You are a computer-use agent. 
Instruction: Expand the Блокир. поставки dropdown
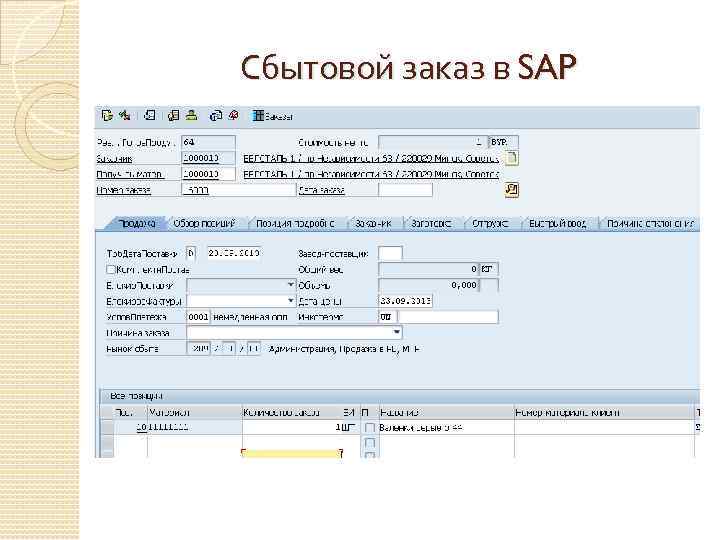(x=290, y=285)
